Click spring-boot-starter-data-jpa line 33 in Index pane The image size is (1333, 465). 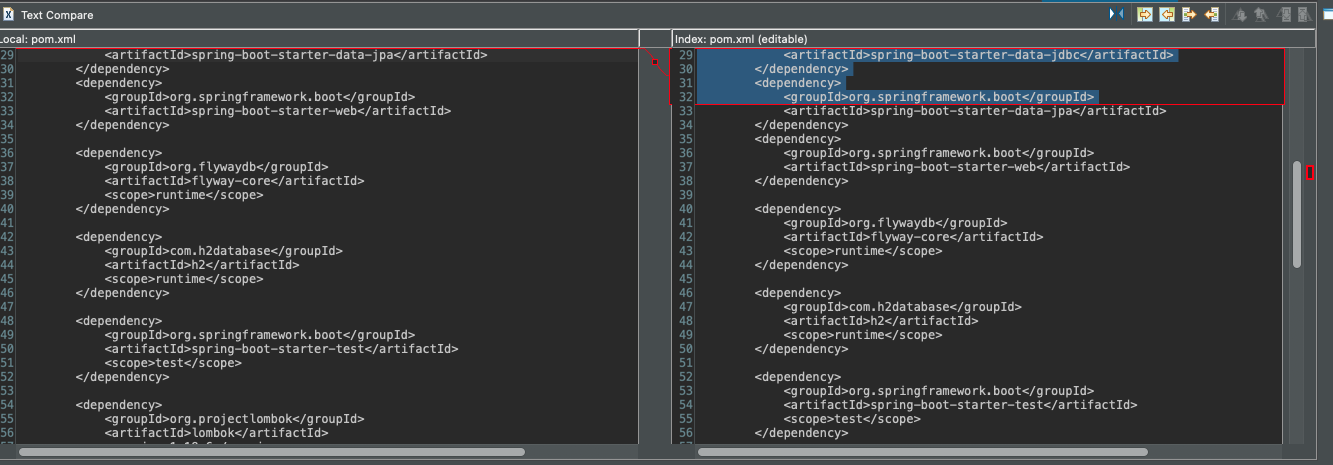(974, 111)
